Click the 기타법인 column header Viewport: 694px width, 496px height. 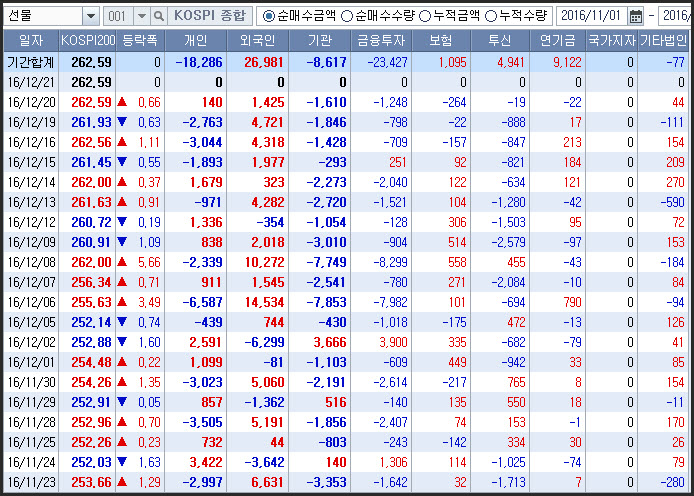click(x=663, y=41)
